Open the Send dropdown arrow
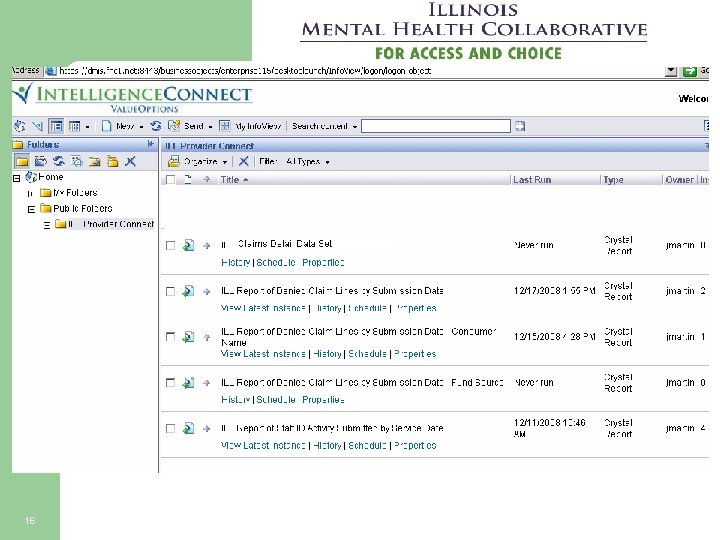Viewport: 720px width, 540px height. click(210, 127)
